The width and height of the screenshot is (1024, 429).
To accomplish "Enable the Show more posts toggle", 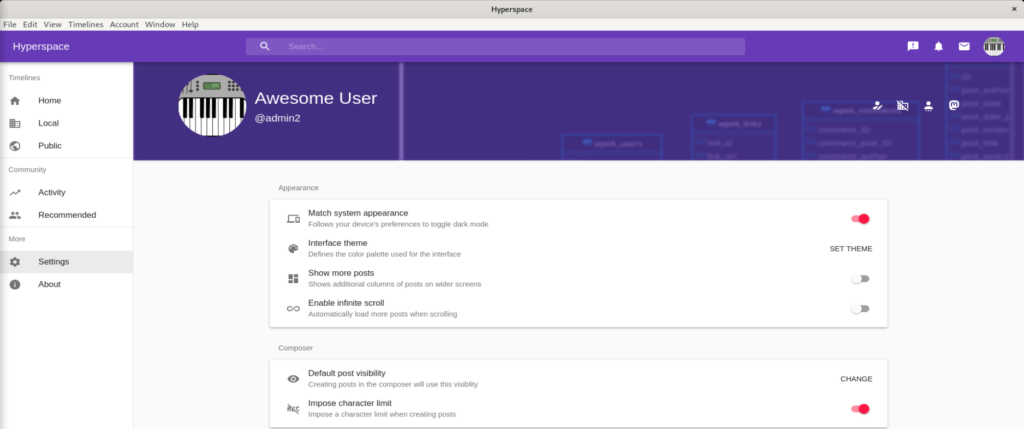I will tap(860, 279).
